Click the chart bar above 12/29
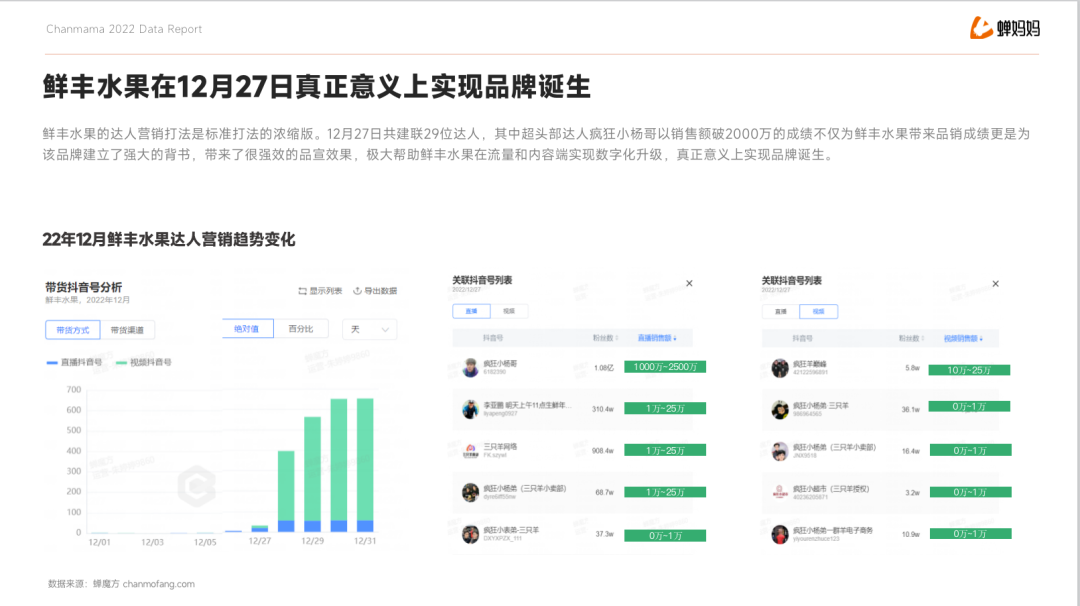1080x606 pixels. click(313, 474)
